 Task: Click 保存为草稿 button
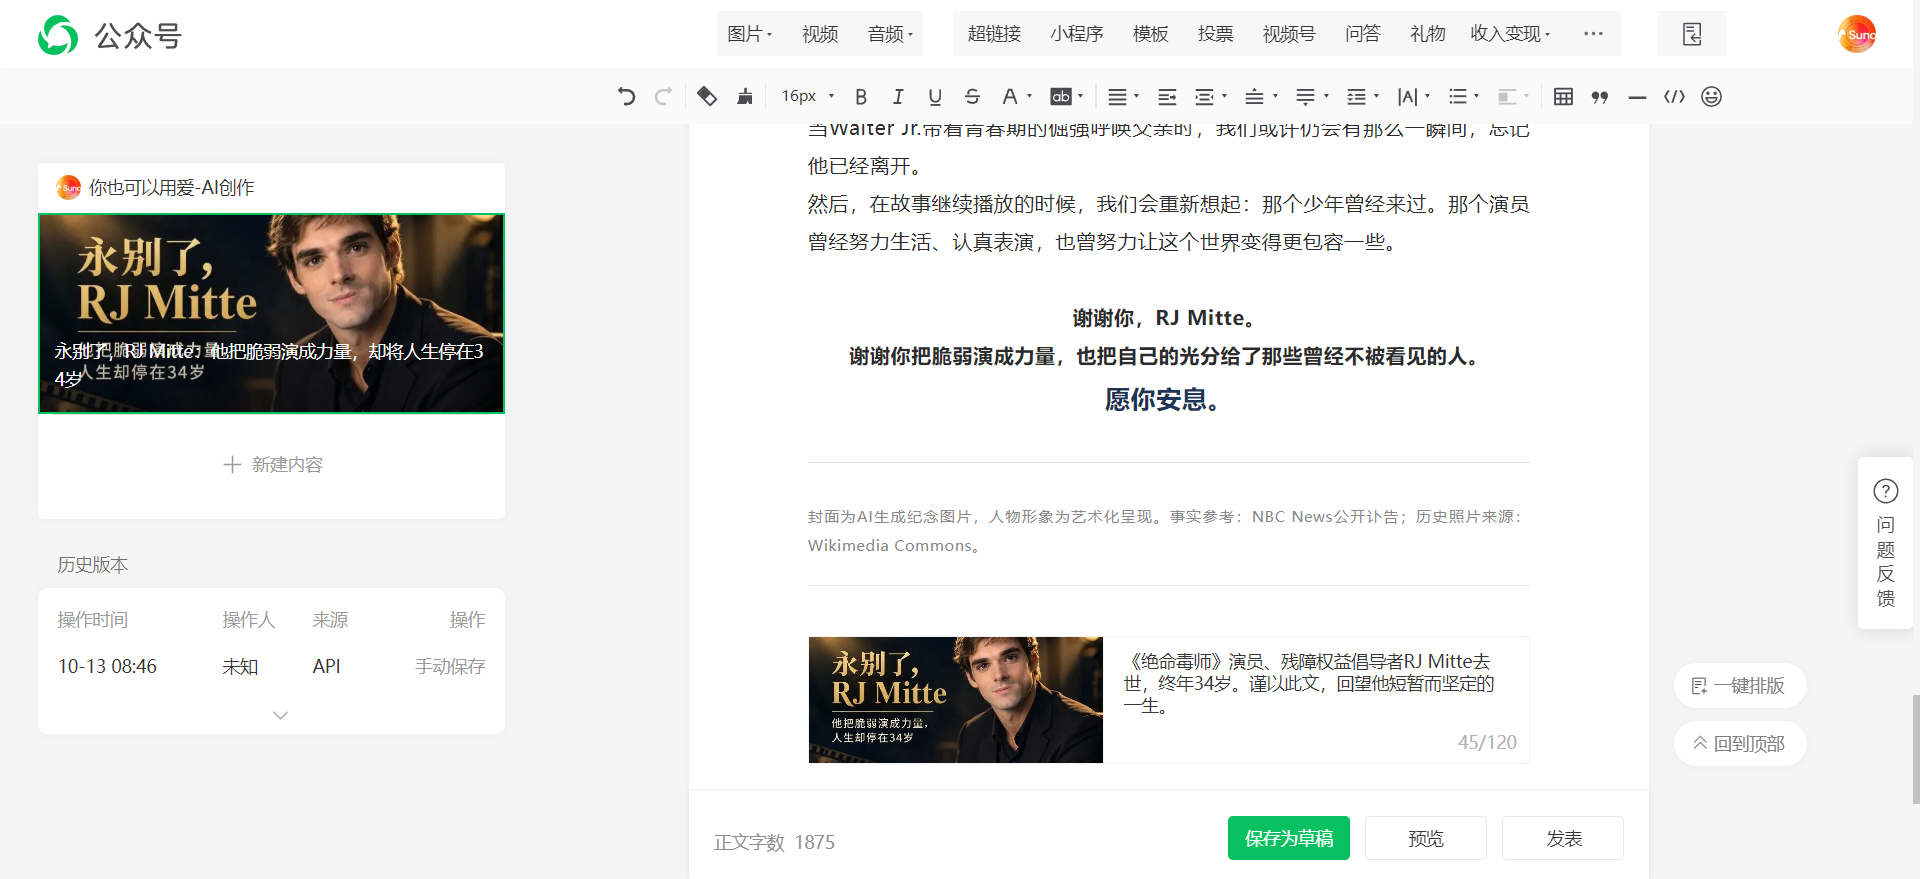(x=1288, y=838)
